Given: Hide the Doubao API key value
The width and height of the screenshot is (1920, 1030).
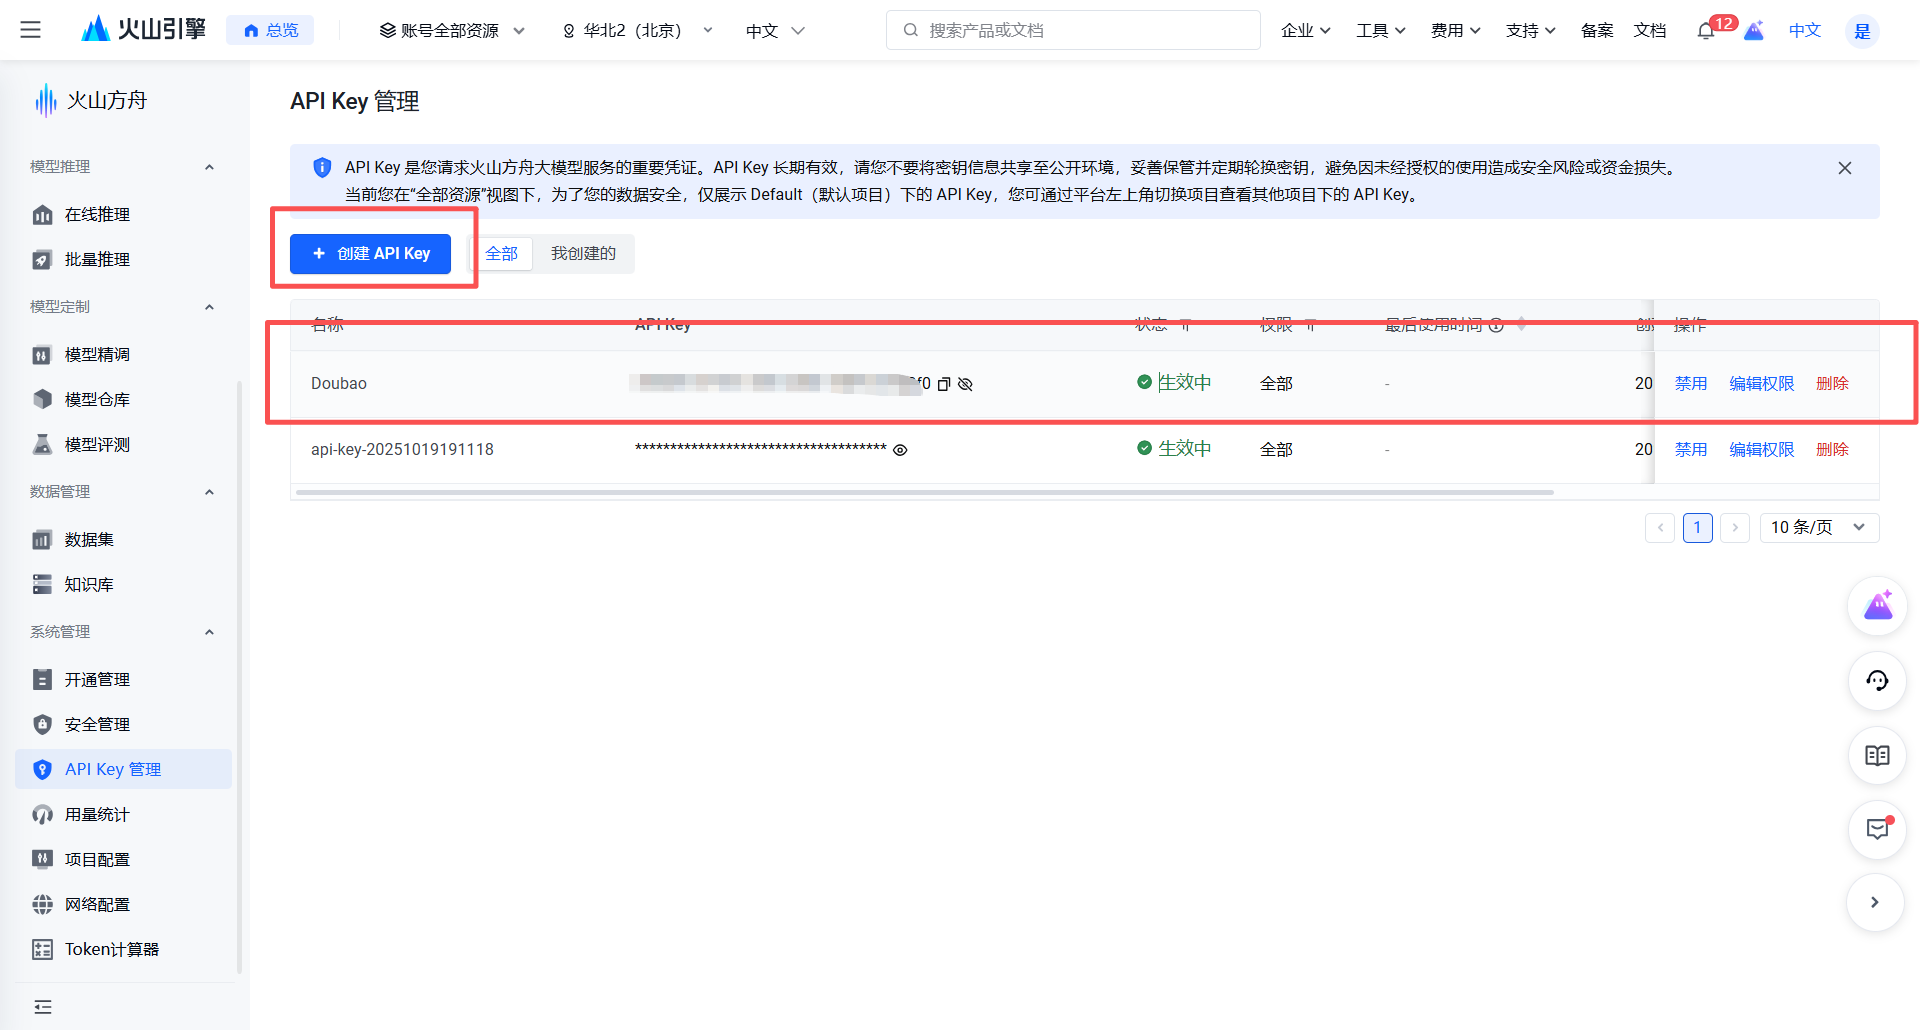Looking at the screenshot, I should [965, 384].
